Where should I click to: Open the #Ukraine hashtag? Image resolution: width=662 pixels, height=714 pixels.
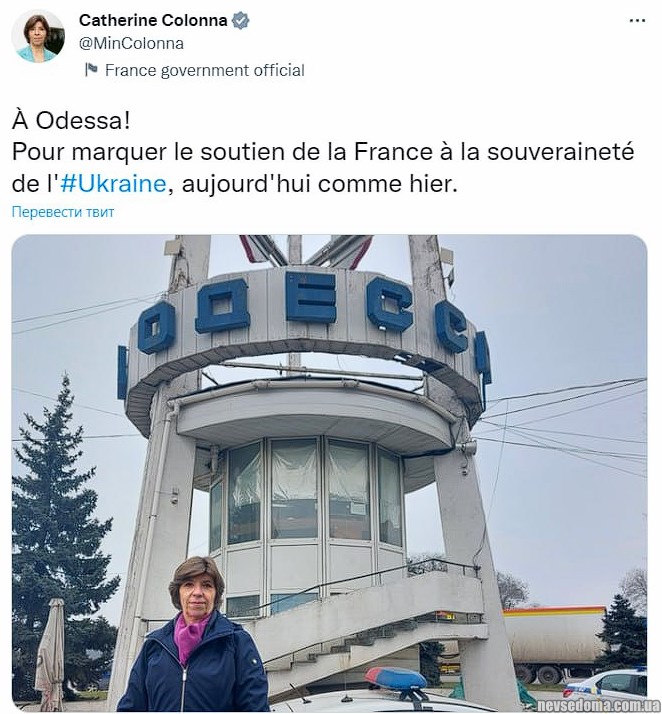pyautogui.click(x=113, y=184)
